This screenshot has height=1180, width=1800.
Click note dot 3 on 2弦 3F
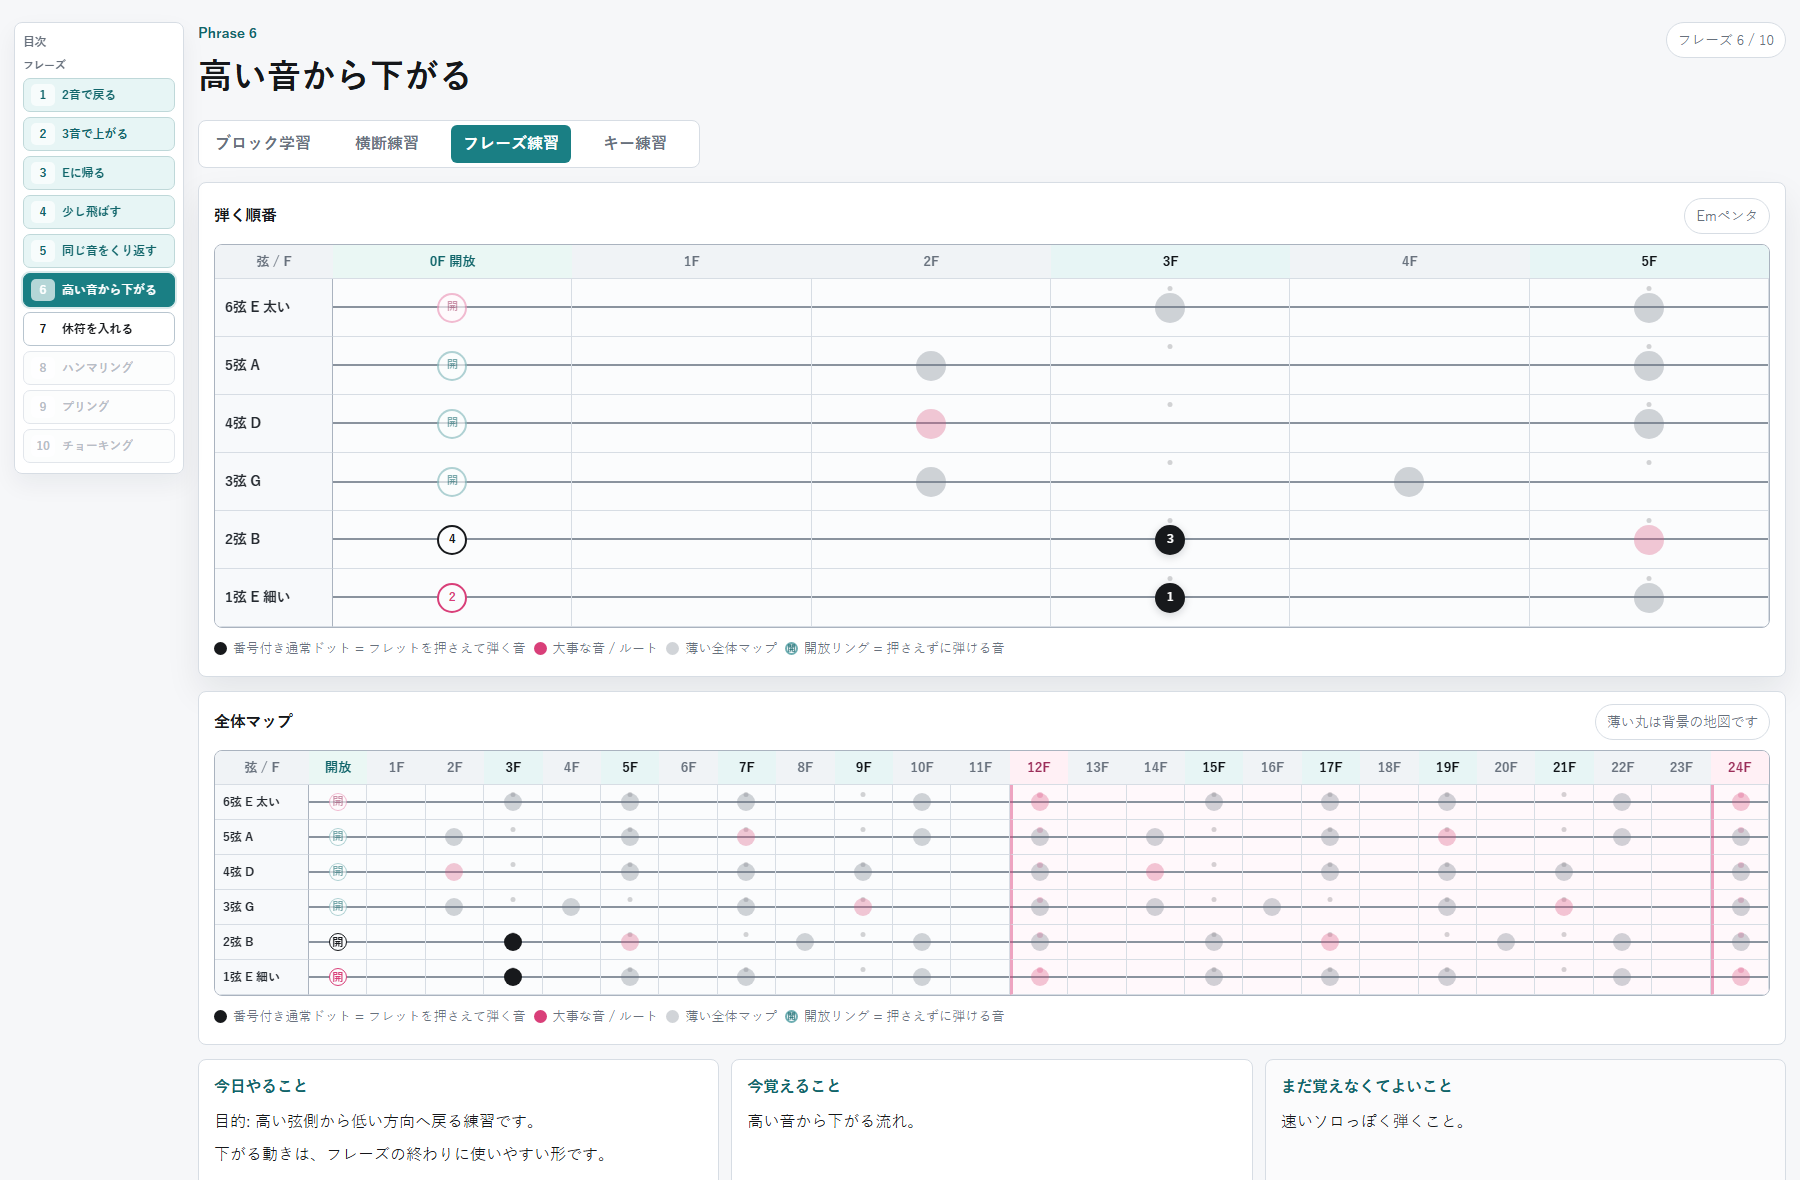pyautogui.click(x=1170, y=540)
